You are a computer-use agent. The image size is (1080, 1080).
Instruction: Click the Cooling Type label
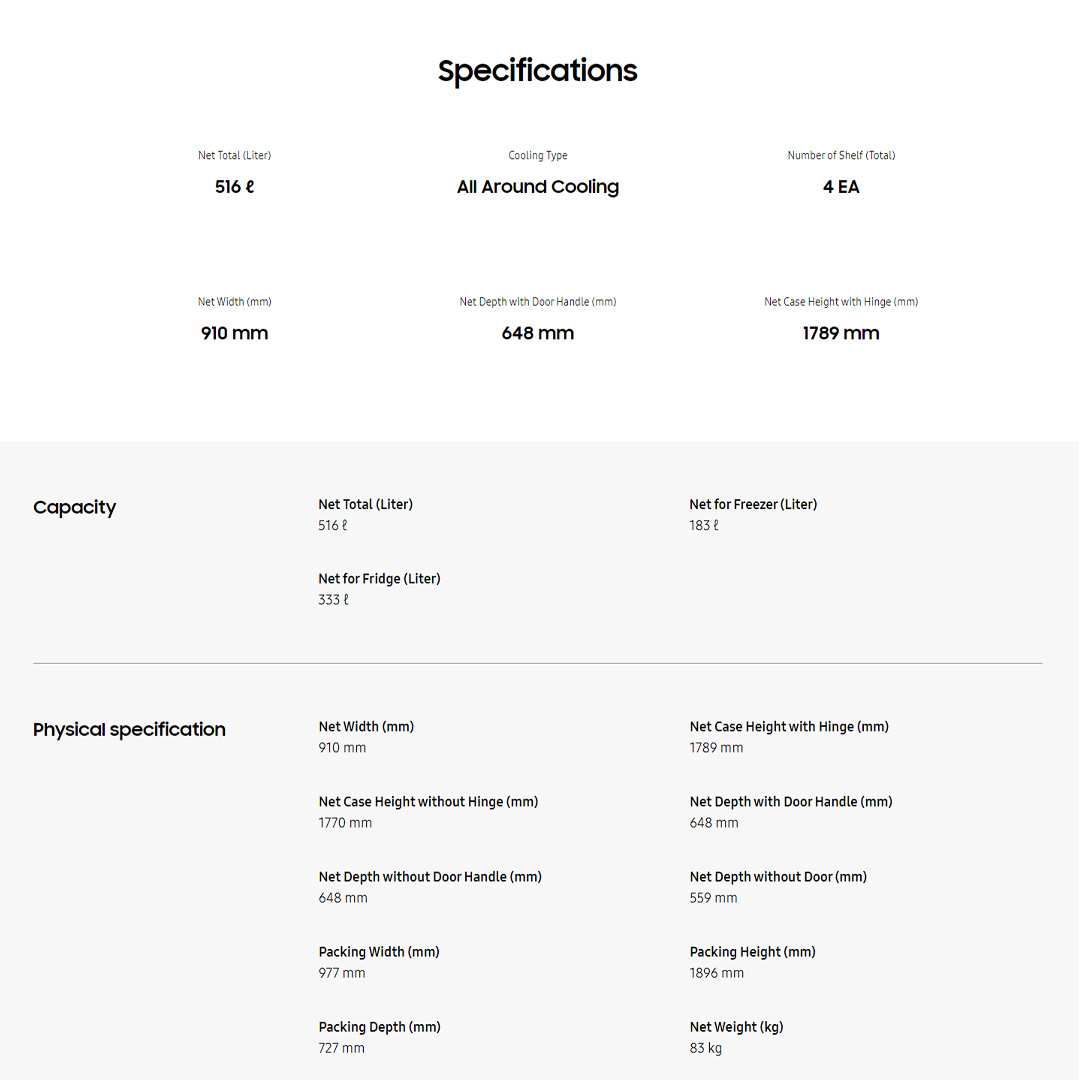(538, 156)
